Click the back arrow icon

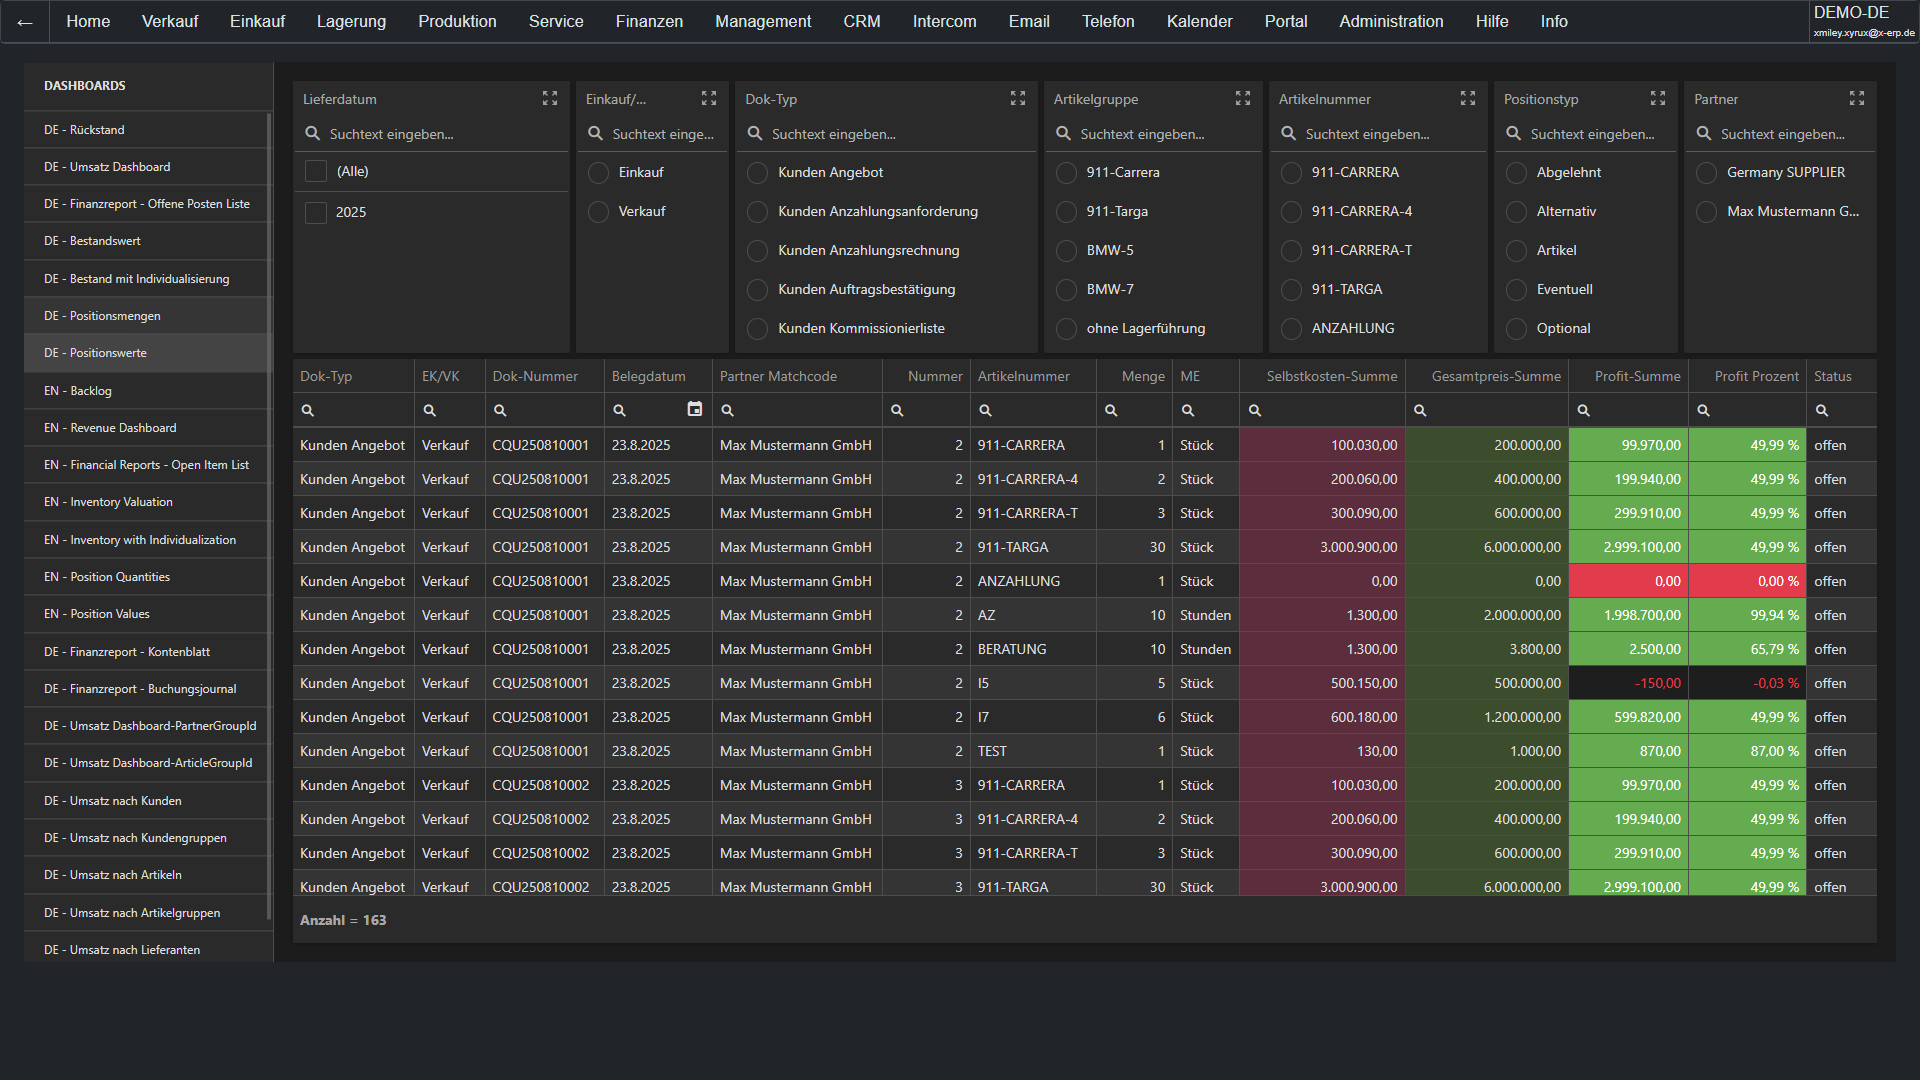pos(25,22)
